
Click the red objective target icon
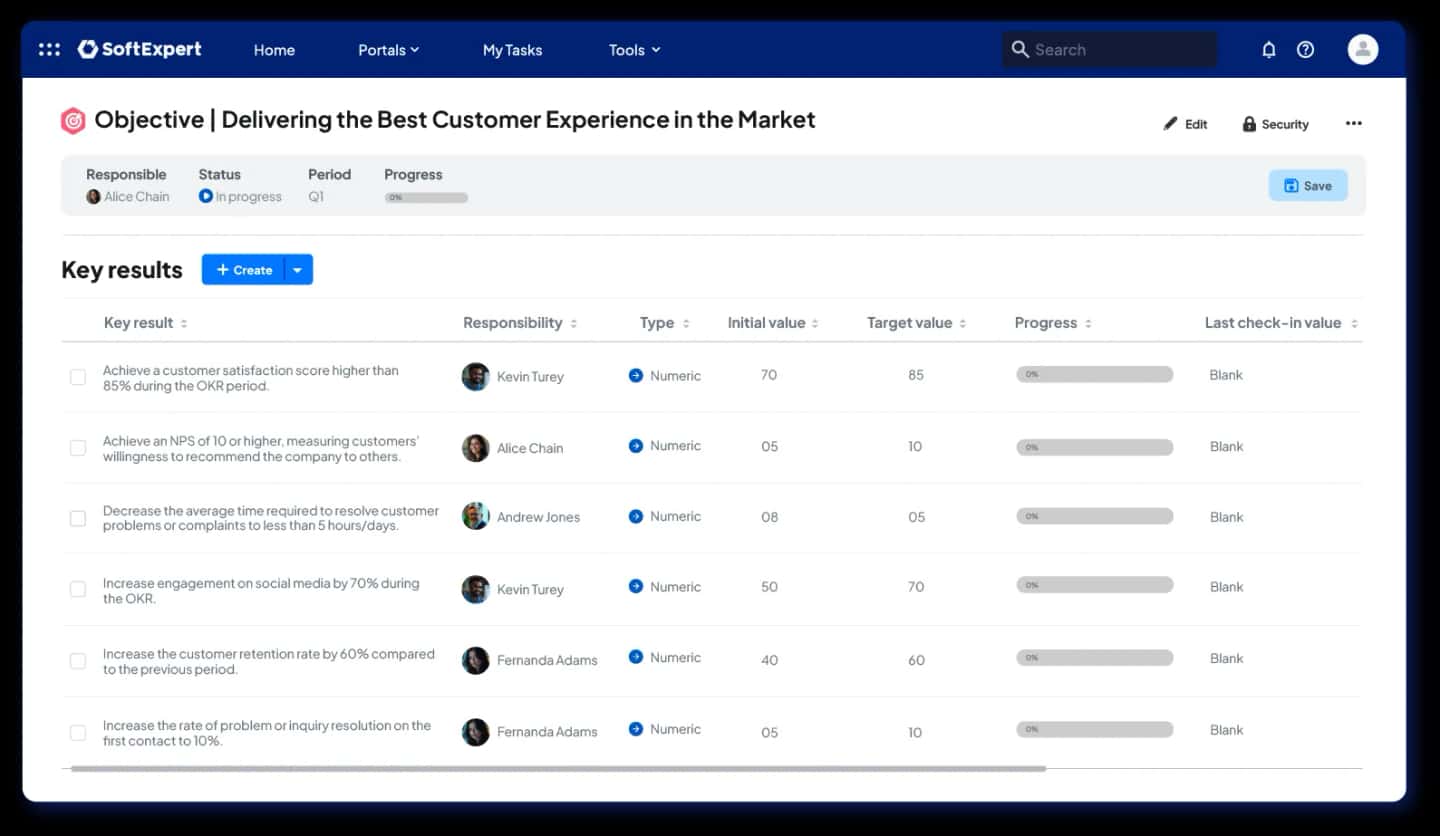[73, 121]
